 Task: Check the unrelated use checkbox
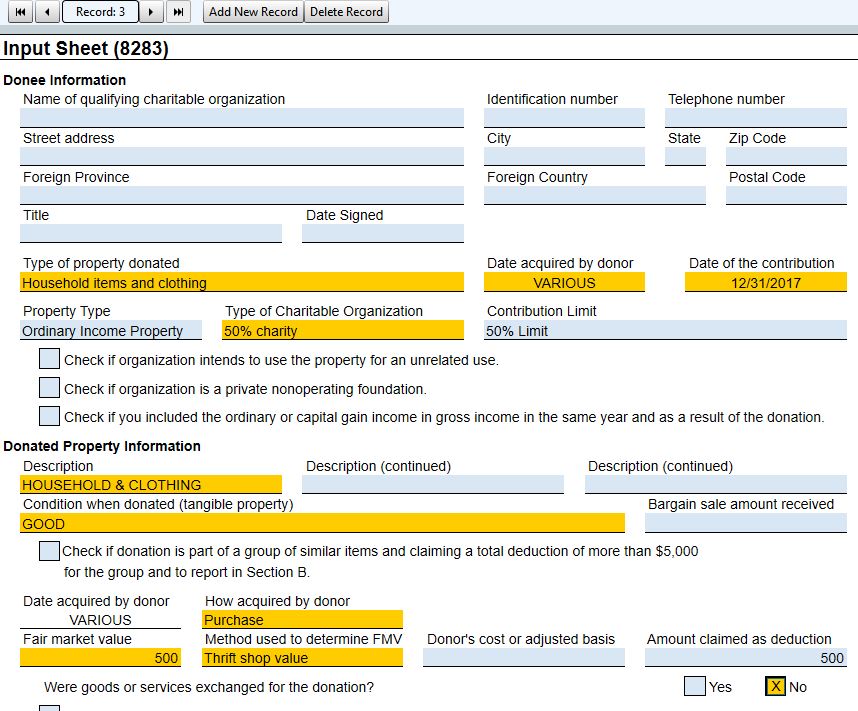pyautogui.click(x=49, y=359)
